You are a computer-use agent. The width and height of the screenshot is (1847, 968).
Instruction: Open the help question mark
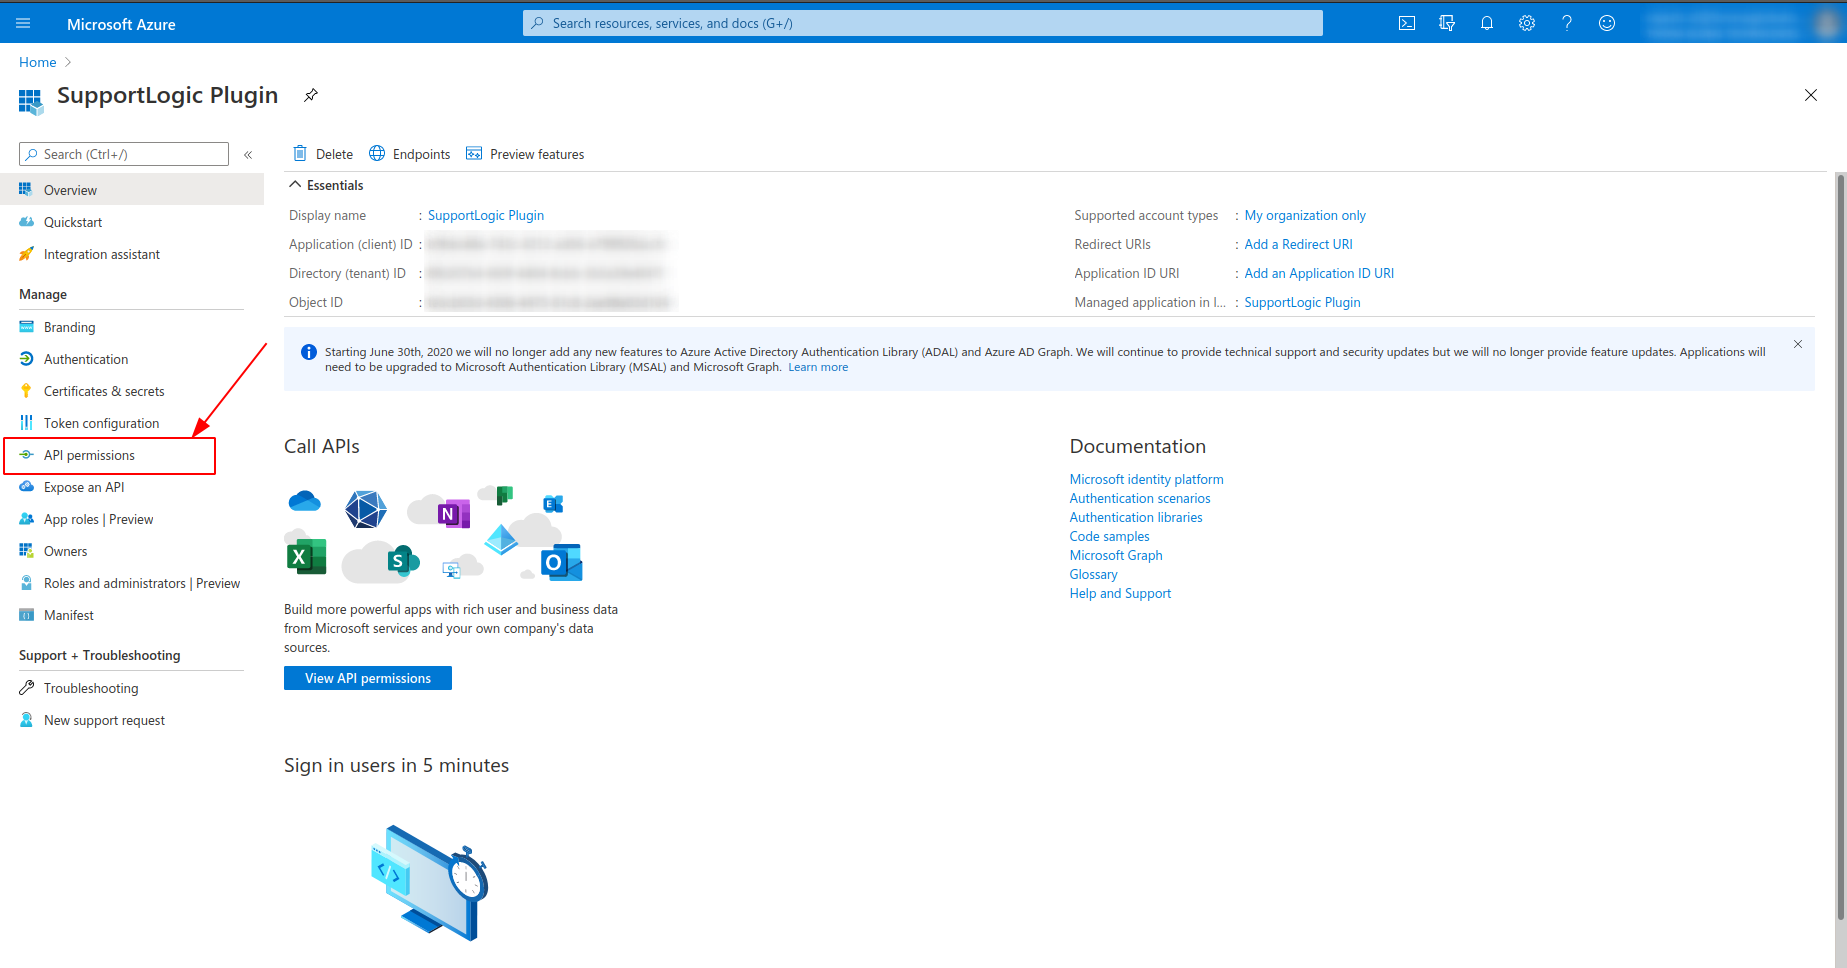(1567, 23)
